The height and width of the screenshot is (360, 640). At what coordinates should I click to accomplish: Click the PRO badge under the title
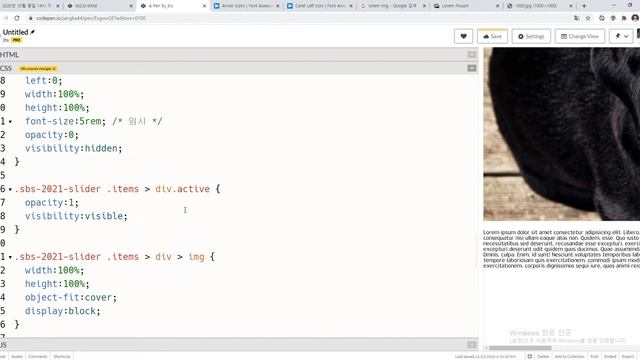(16, 40)
